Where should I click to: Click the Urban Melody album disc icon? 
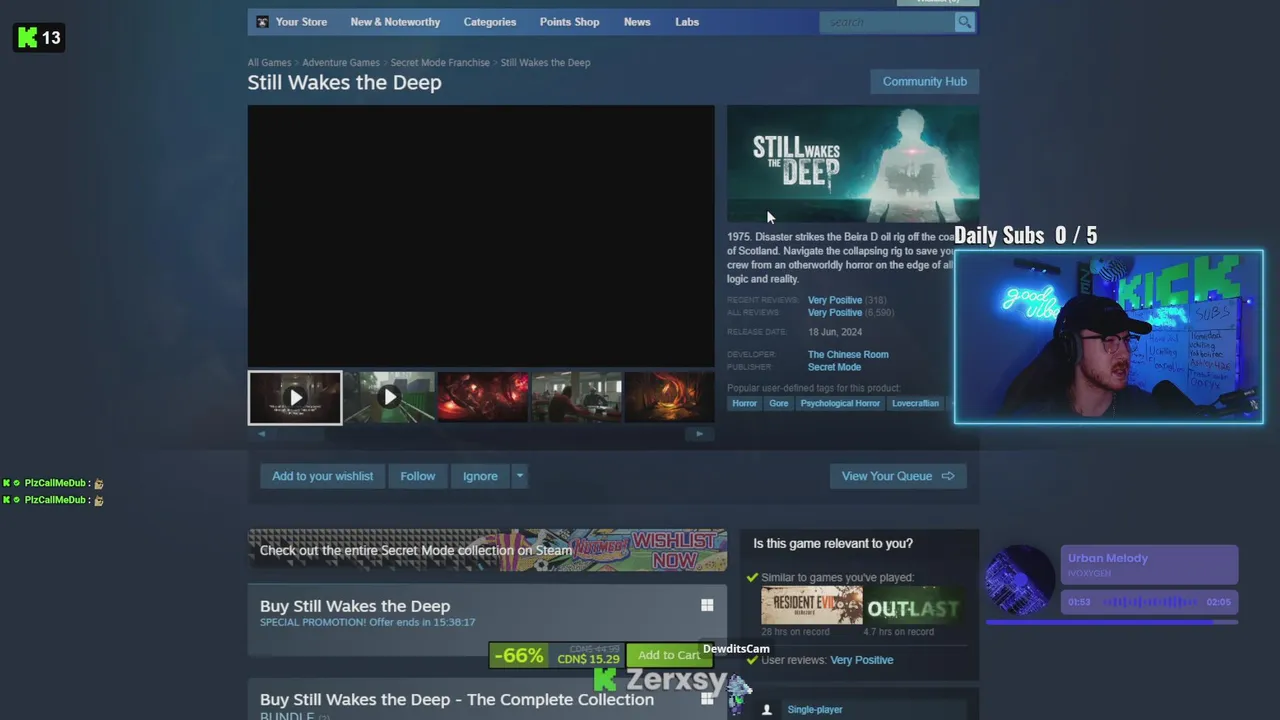(x=1020, y=581)
